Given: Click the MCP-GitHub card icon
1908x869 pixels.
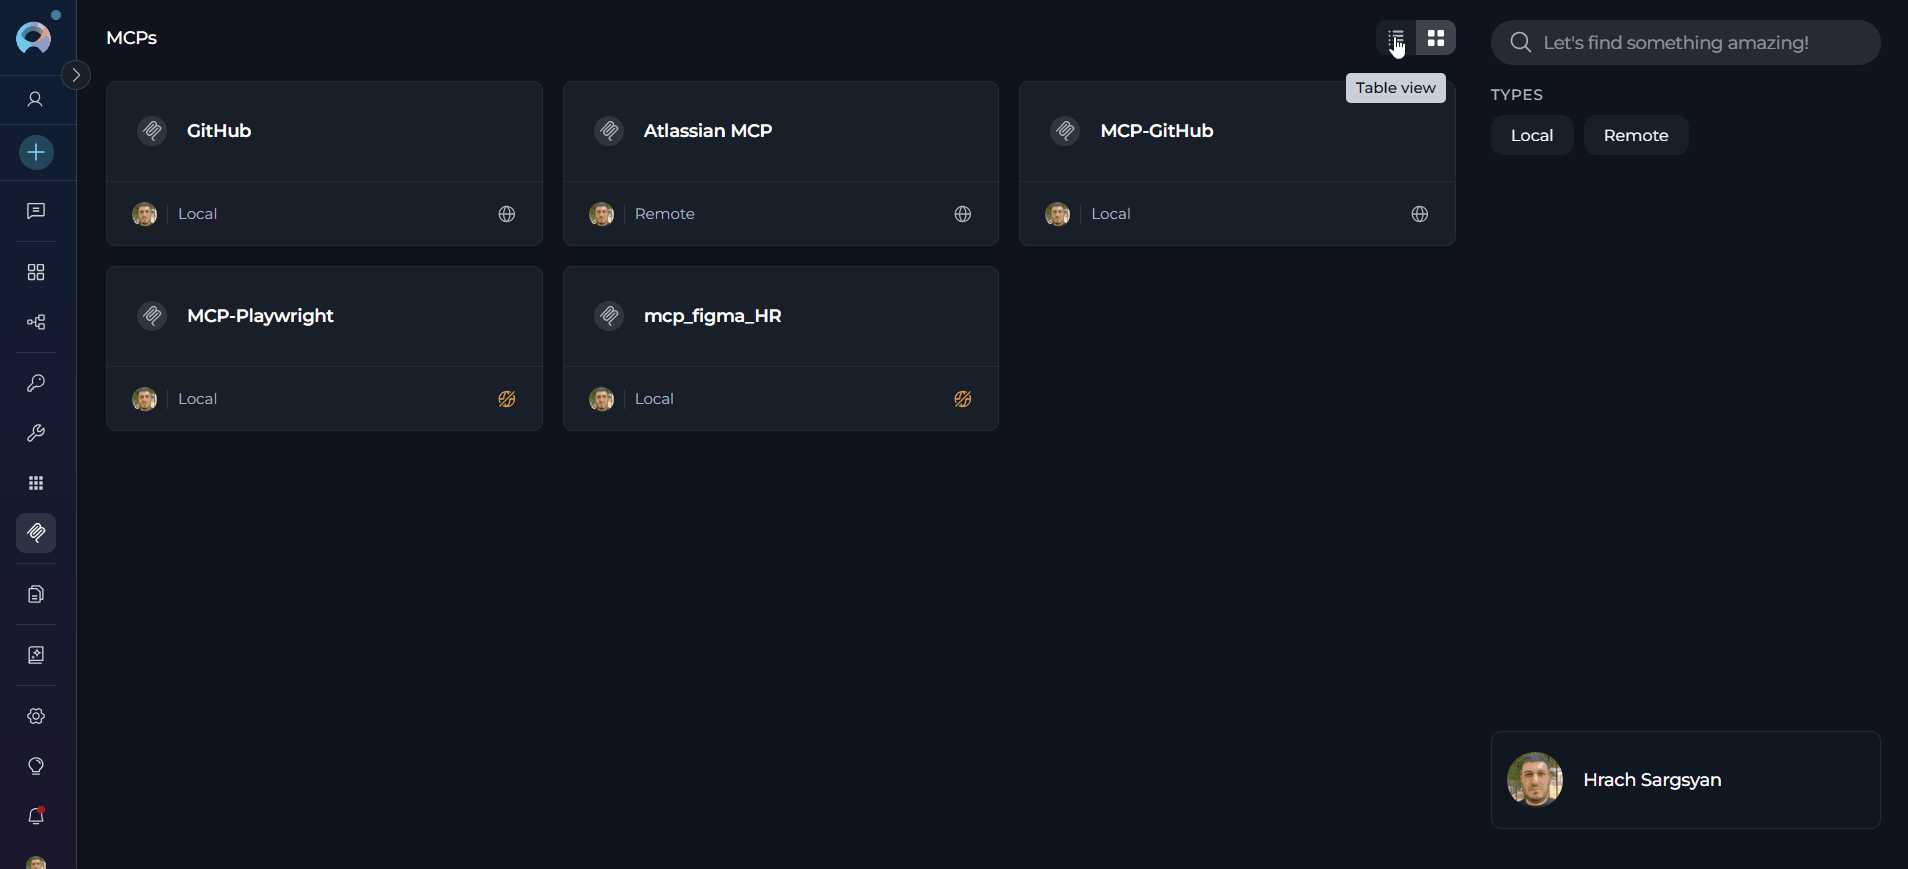Looking at the screenshot, I should (1065, 131).
